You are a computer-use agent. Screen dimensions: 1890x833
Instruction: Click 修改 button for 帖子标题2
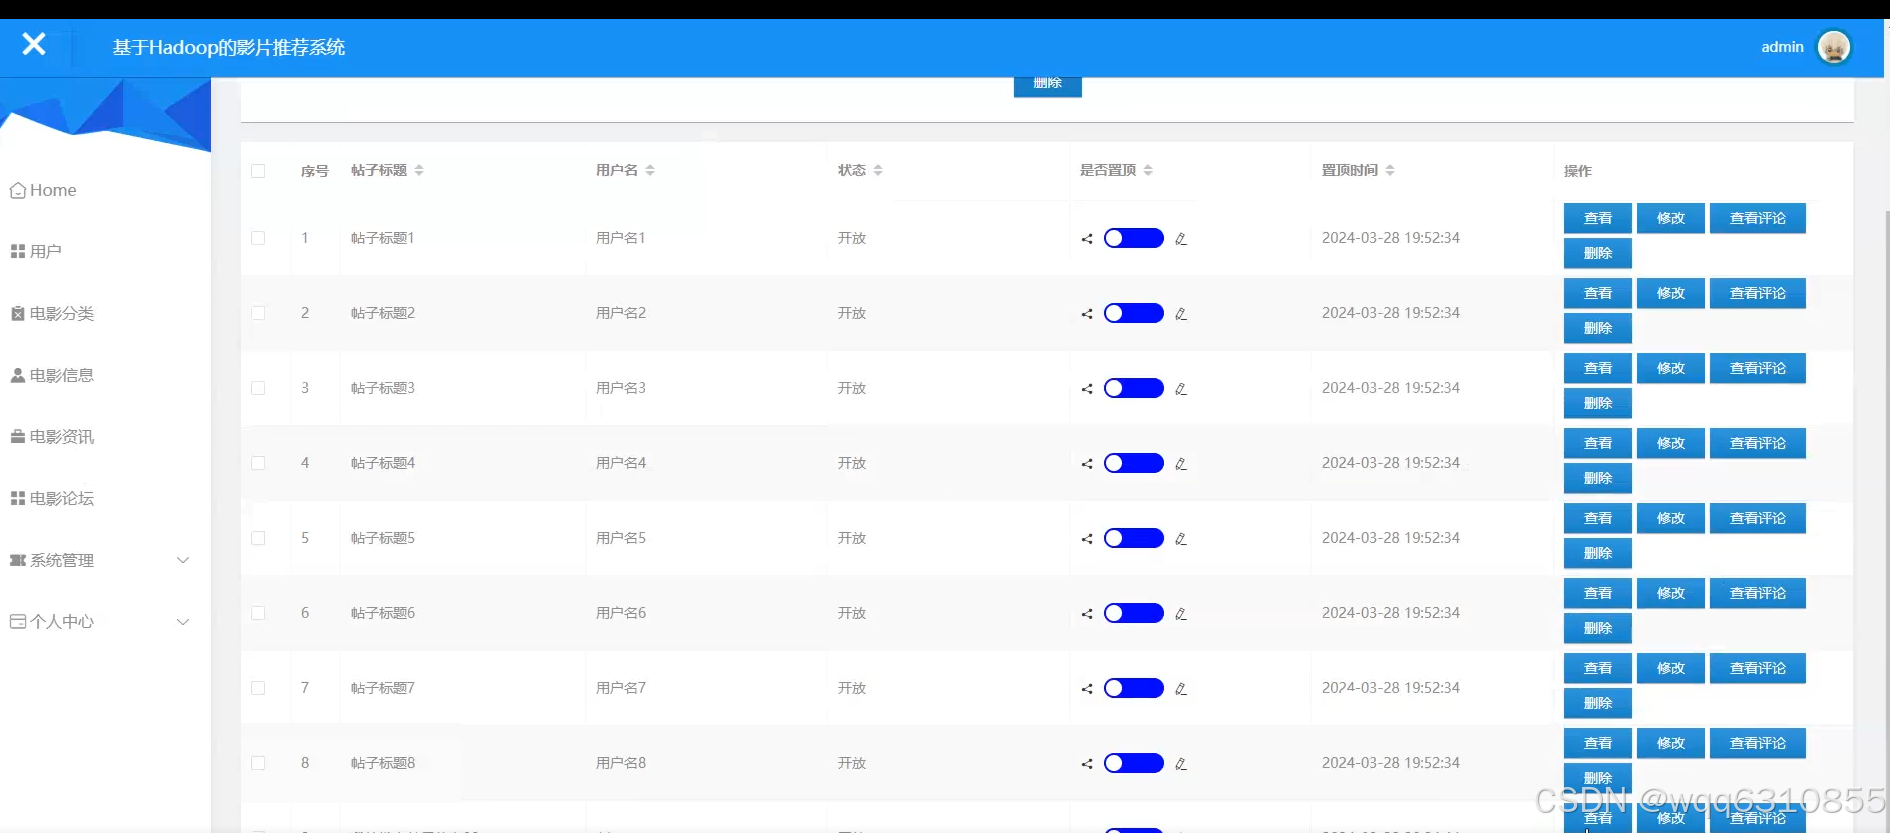[x=1671, y=293]
